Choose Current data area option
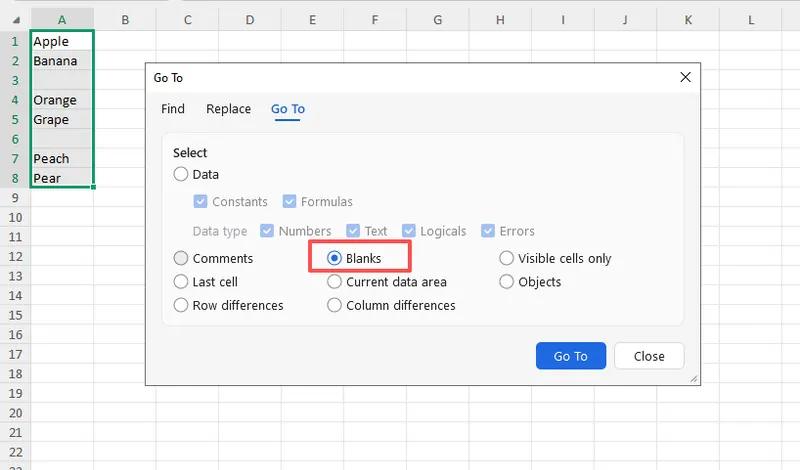 [335, 282]
